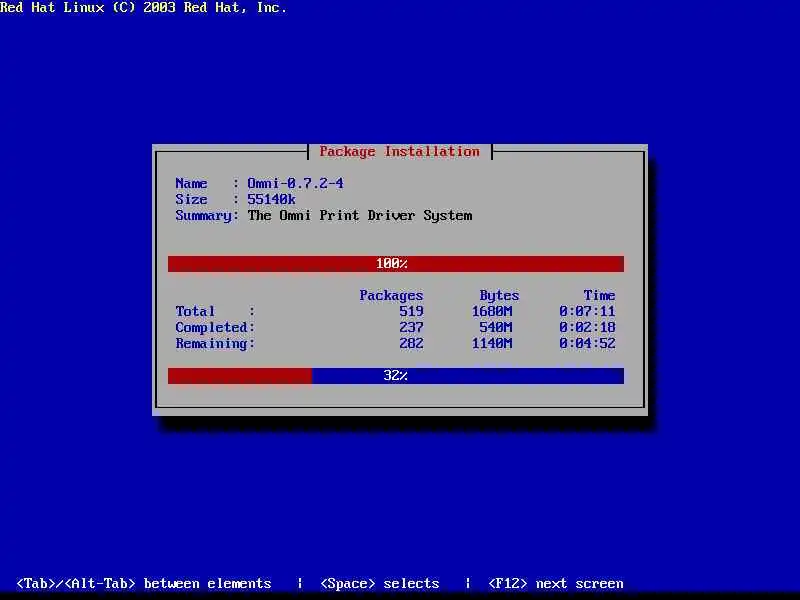Screen dimensions: 800x600
Task: Click total packages value 519
Action: 411,311
